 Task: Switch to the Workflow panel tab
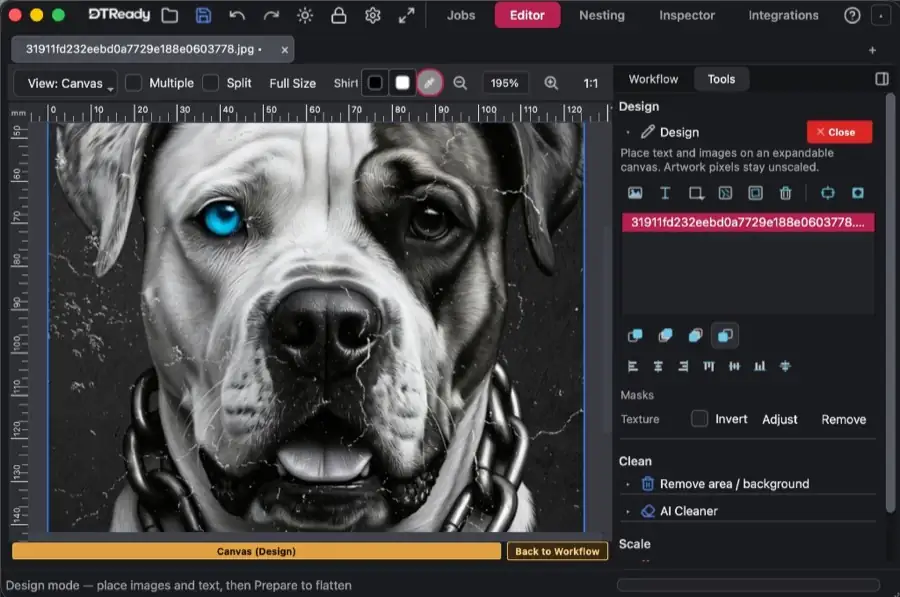653,79
